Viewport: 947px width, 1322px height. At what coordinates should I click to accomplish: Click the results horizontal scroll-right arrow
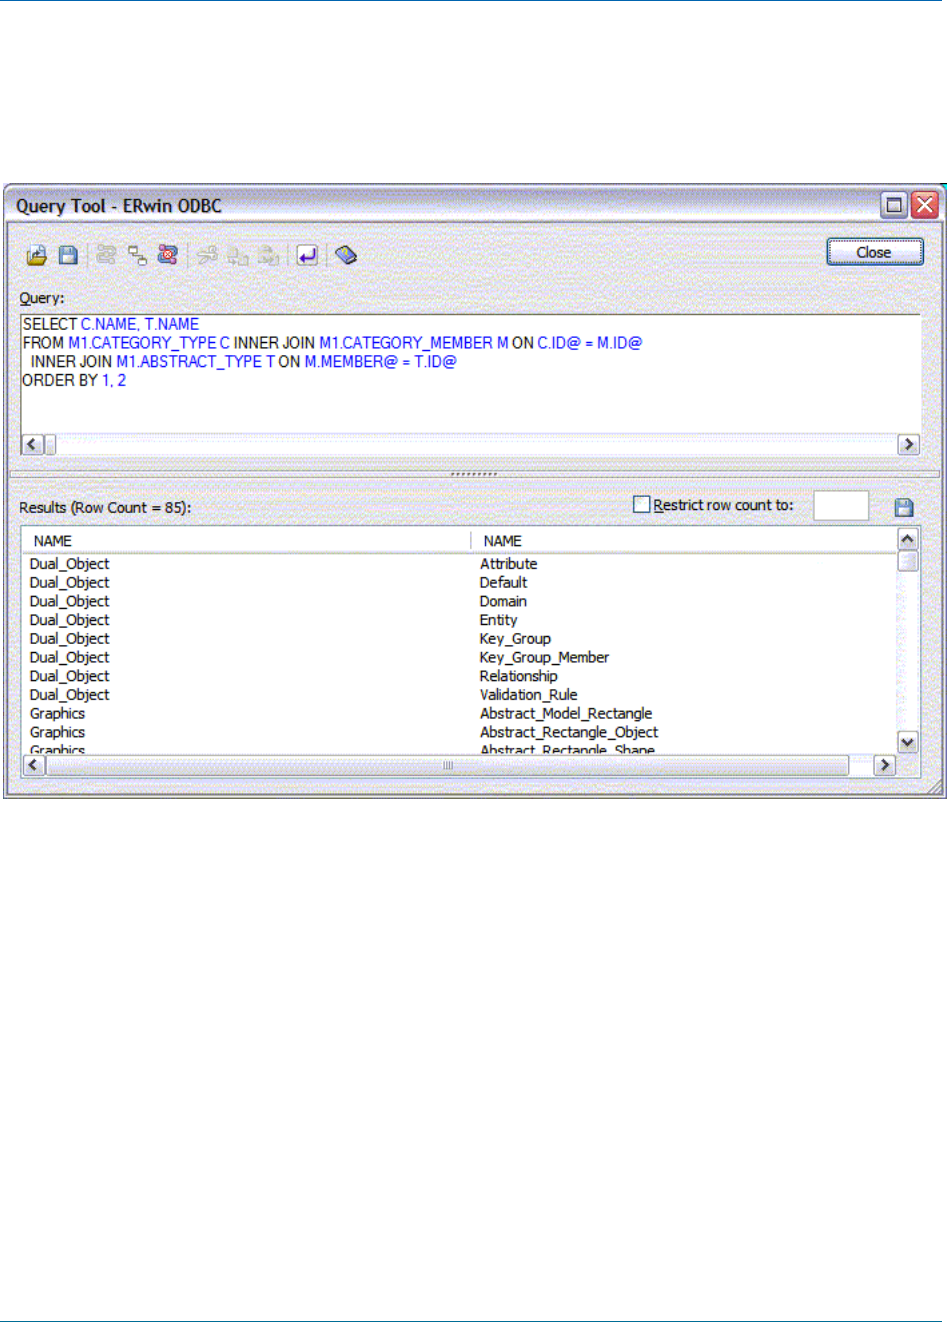coord(884,765)
